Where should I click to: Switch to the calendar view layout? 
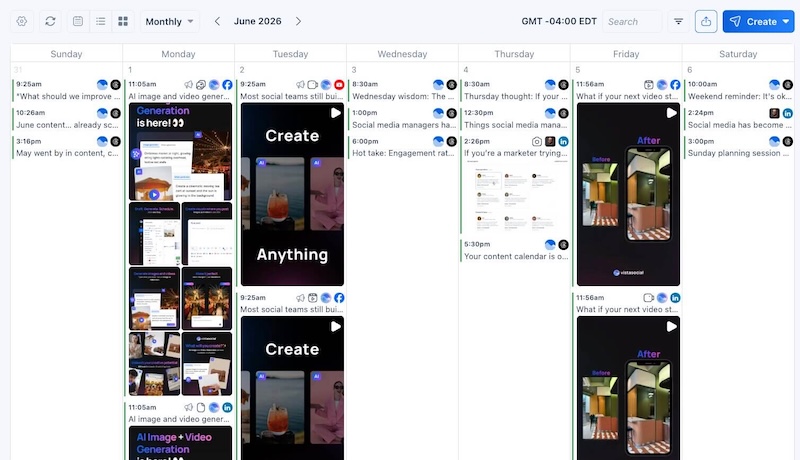(x=78, y=21)
